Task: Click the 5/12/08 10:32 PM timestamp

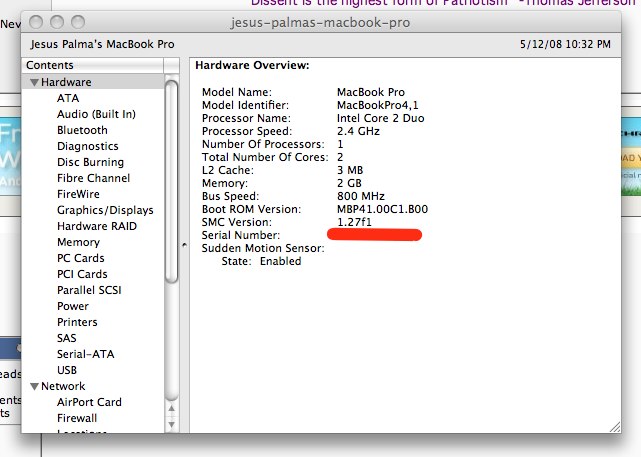Action: coord(565,44)
